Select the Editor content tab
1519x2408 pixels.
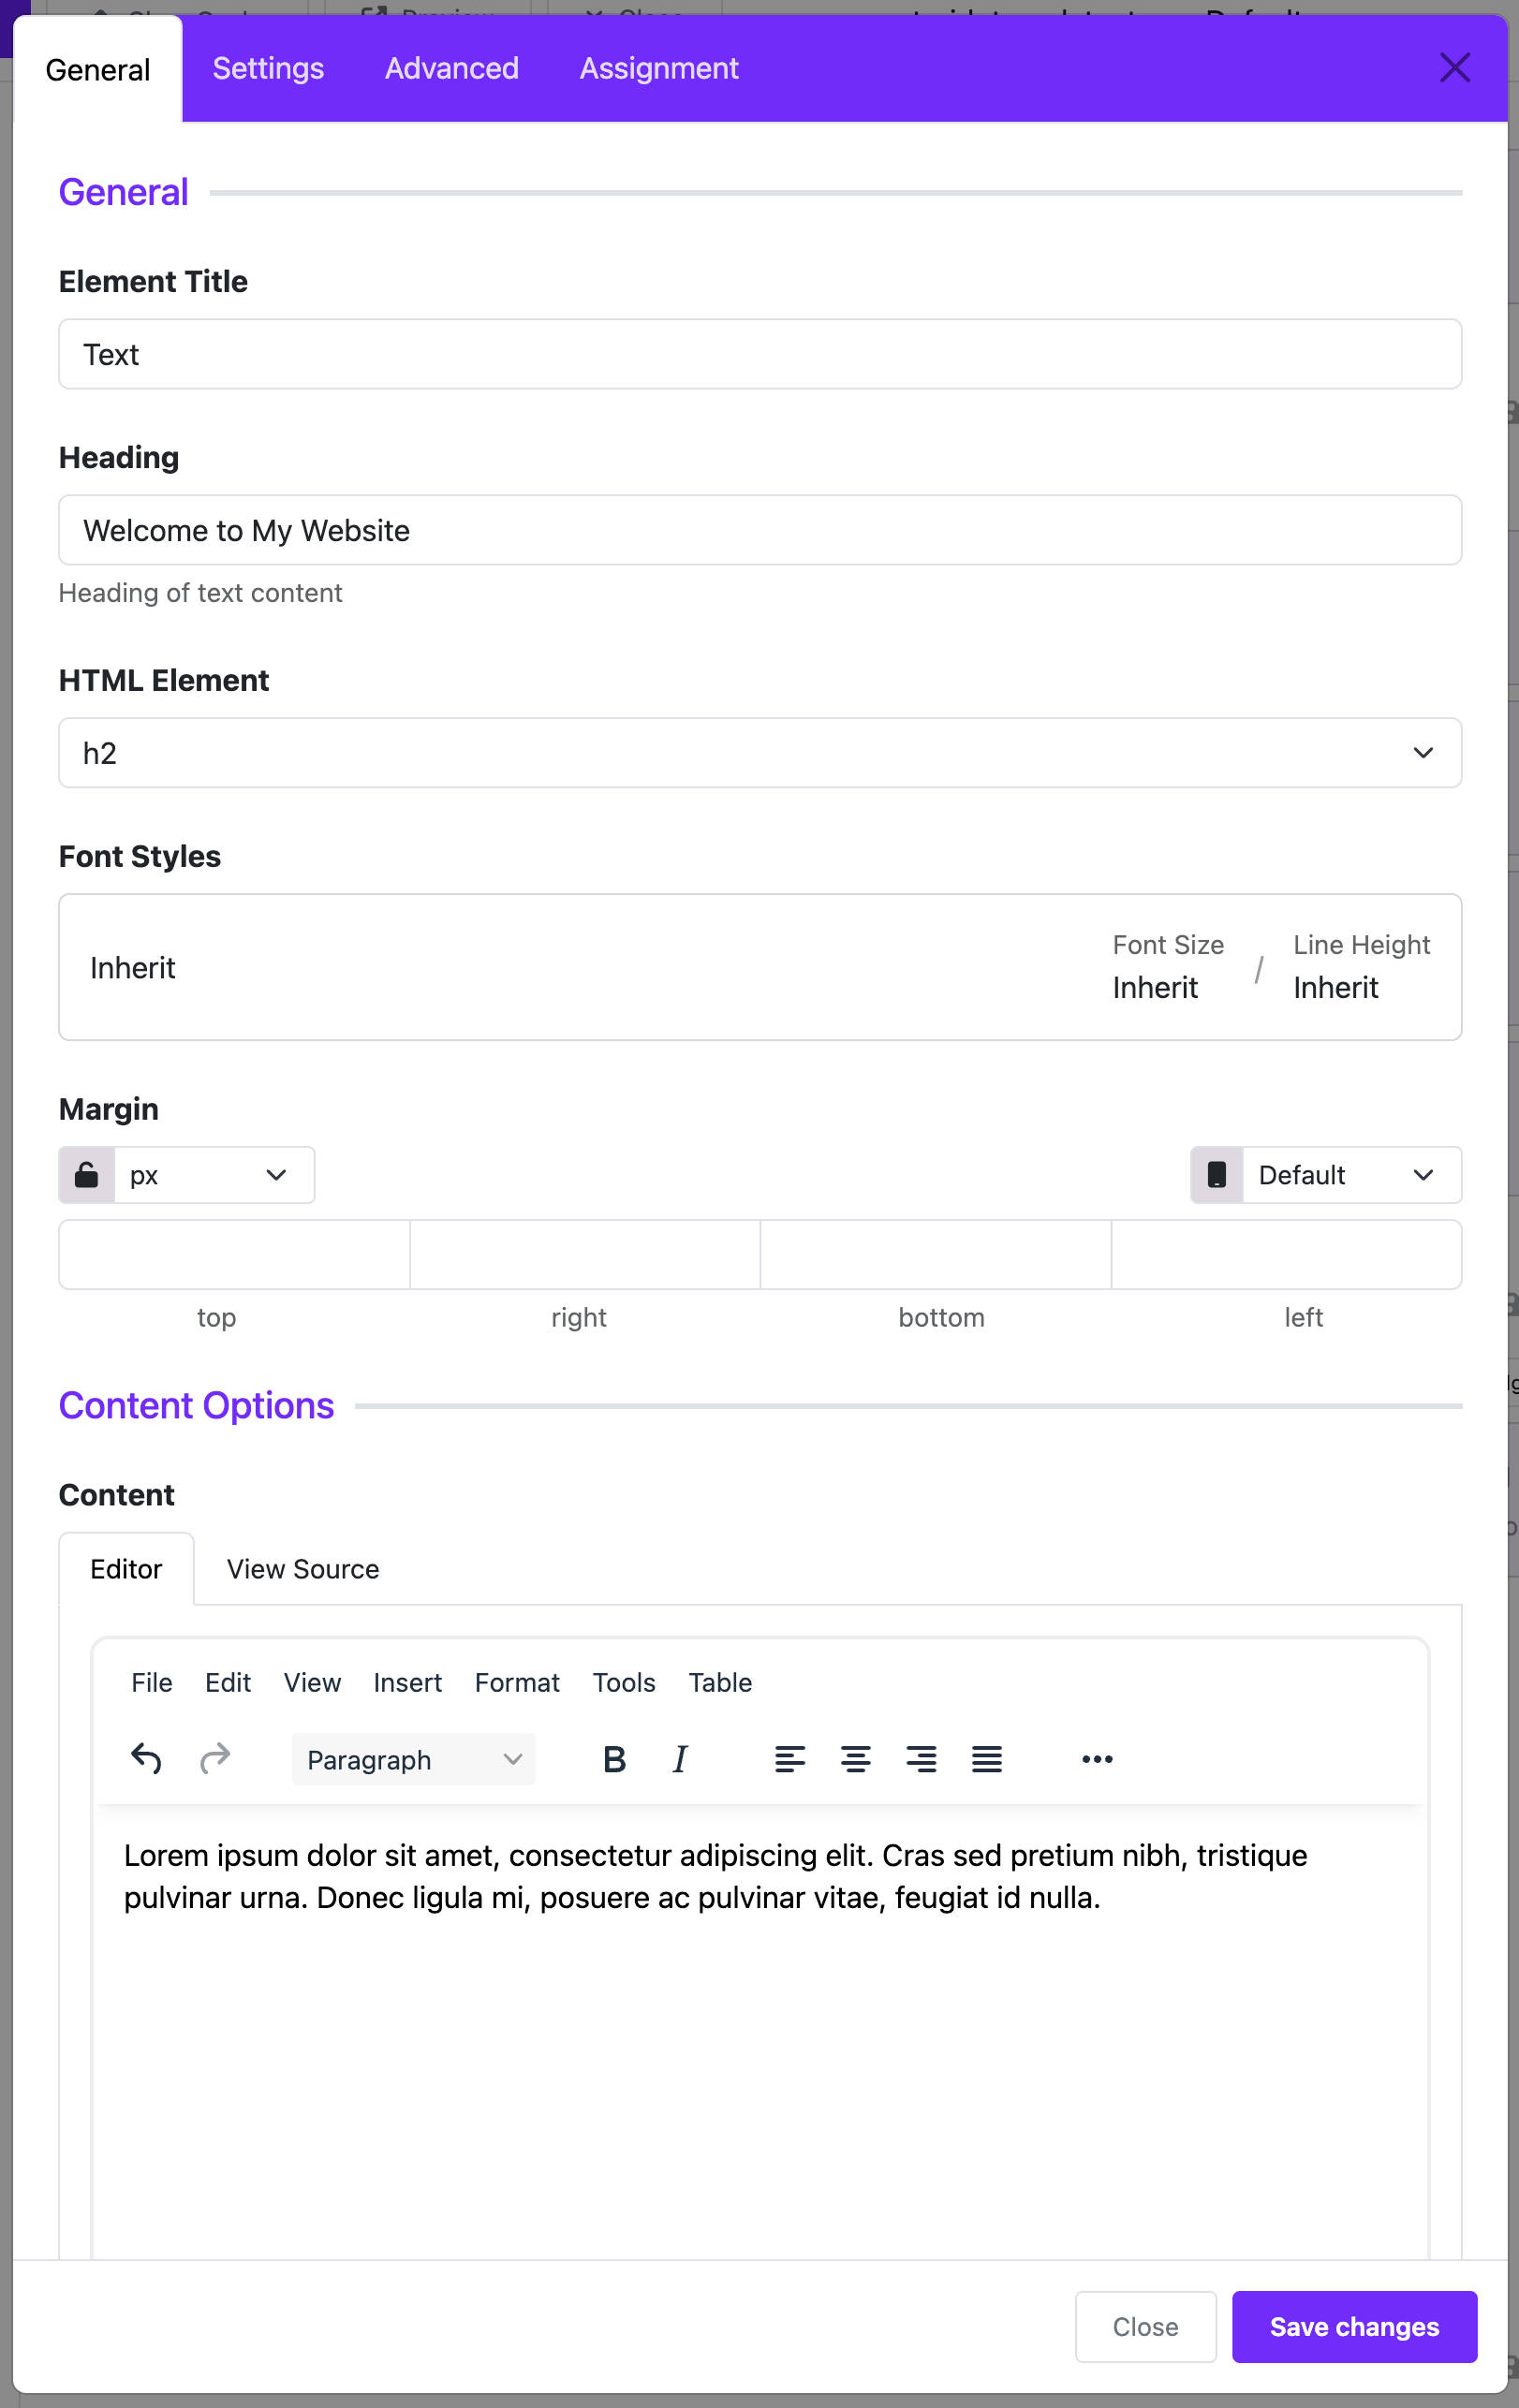click(126, 1569)
